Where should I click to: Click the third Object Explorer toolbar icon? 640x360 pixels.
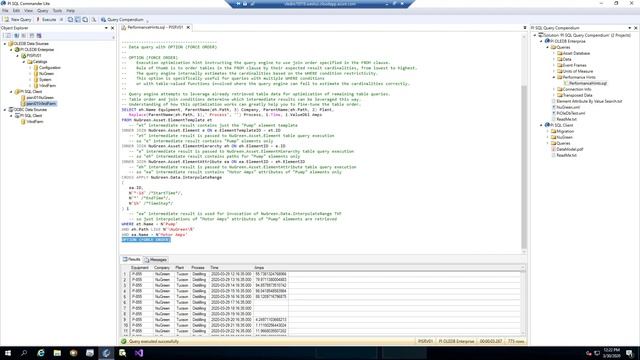[x=24, y=36]
